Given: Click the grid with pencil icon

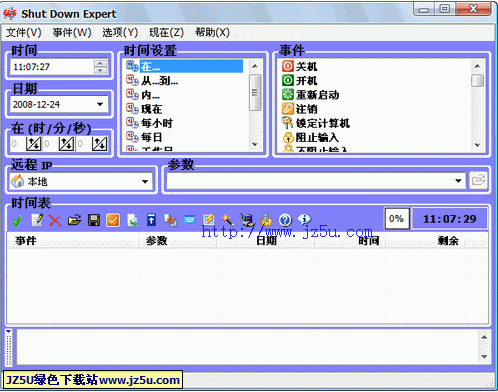Looking at the screenshot, I should (x=209, y=220).
